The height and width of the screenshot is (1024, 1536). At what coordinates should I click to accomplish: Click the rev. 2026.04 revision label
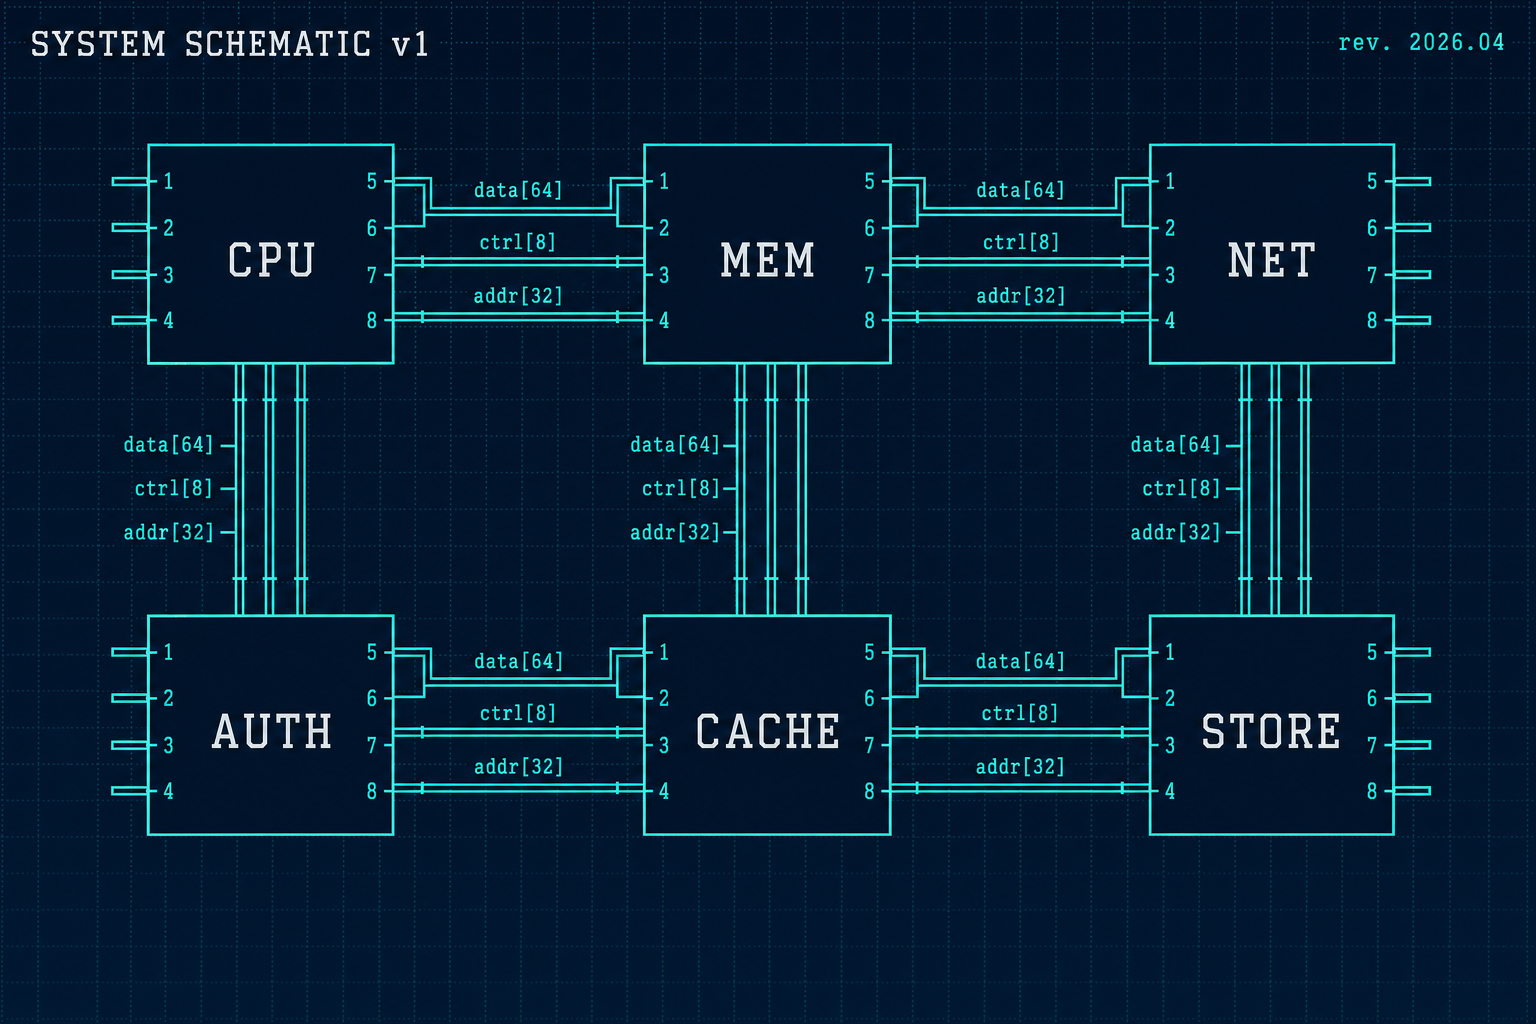(x=1421, y=42)
